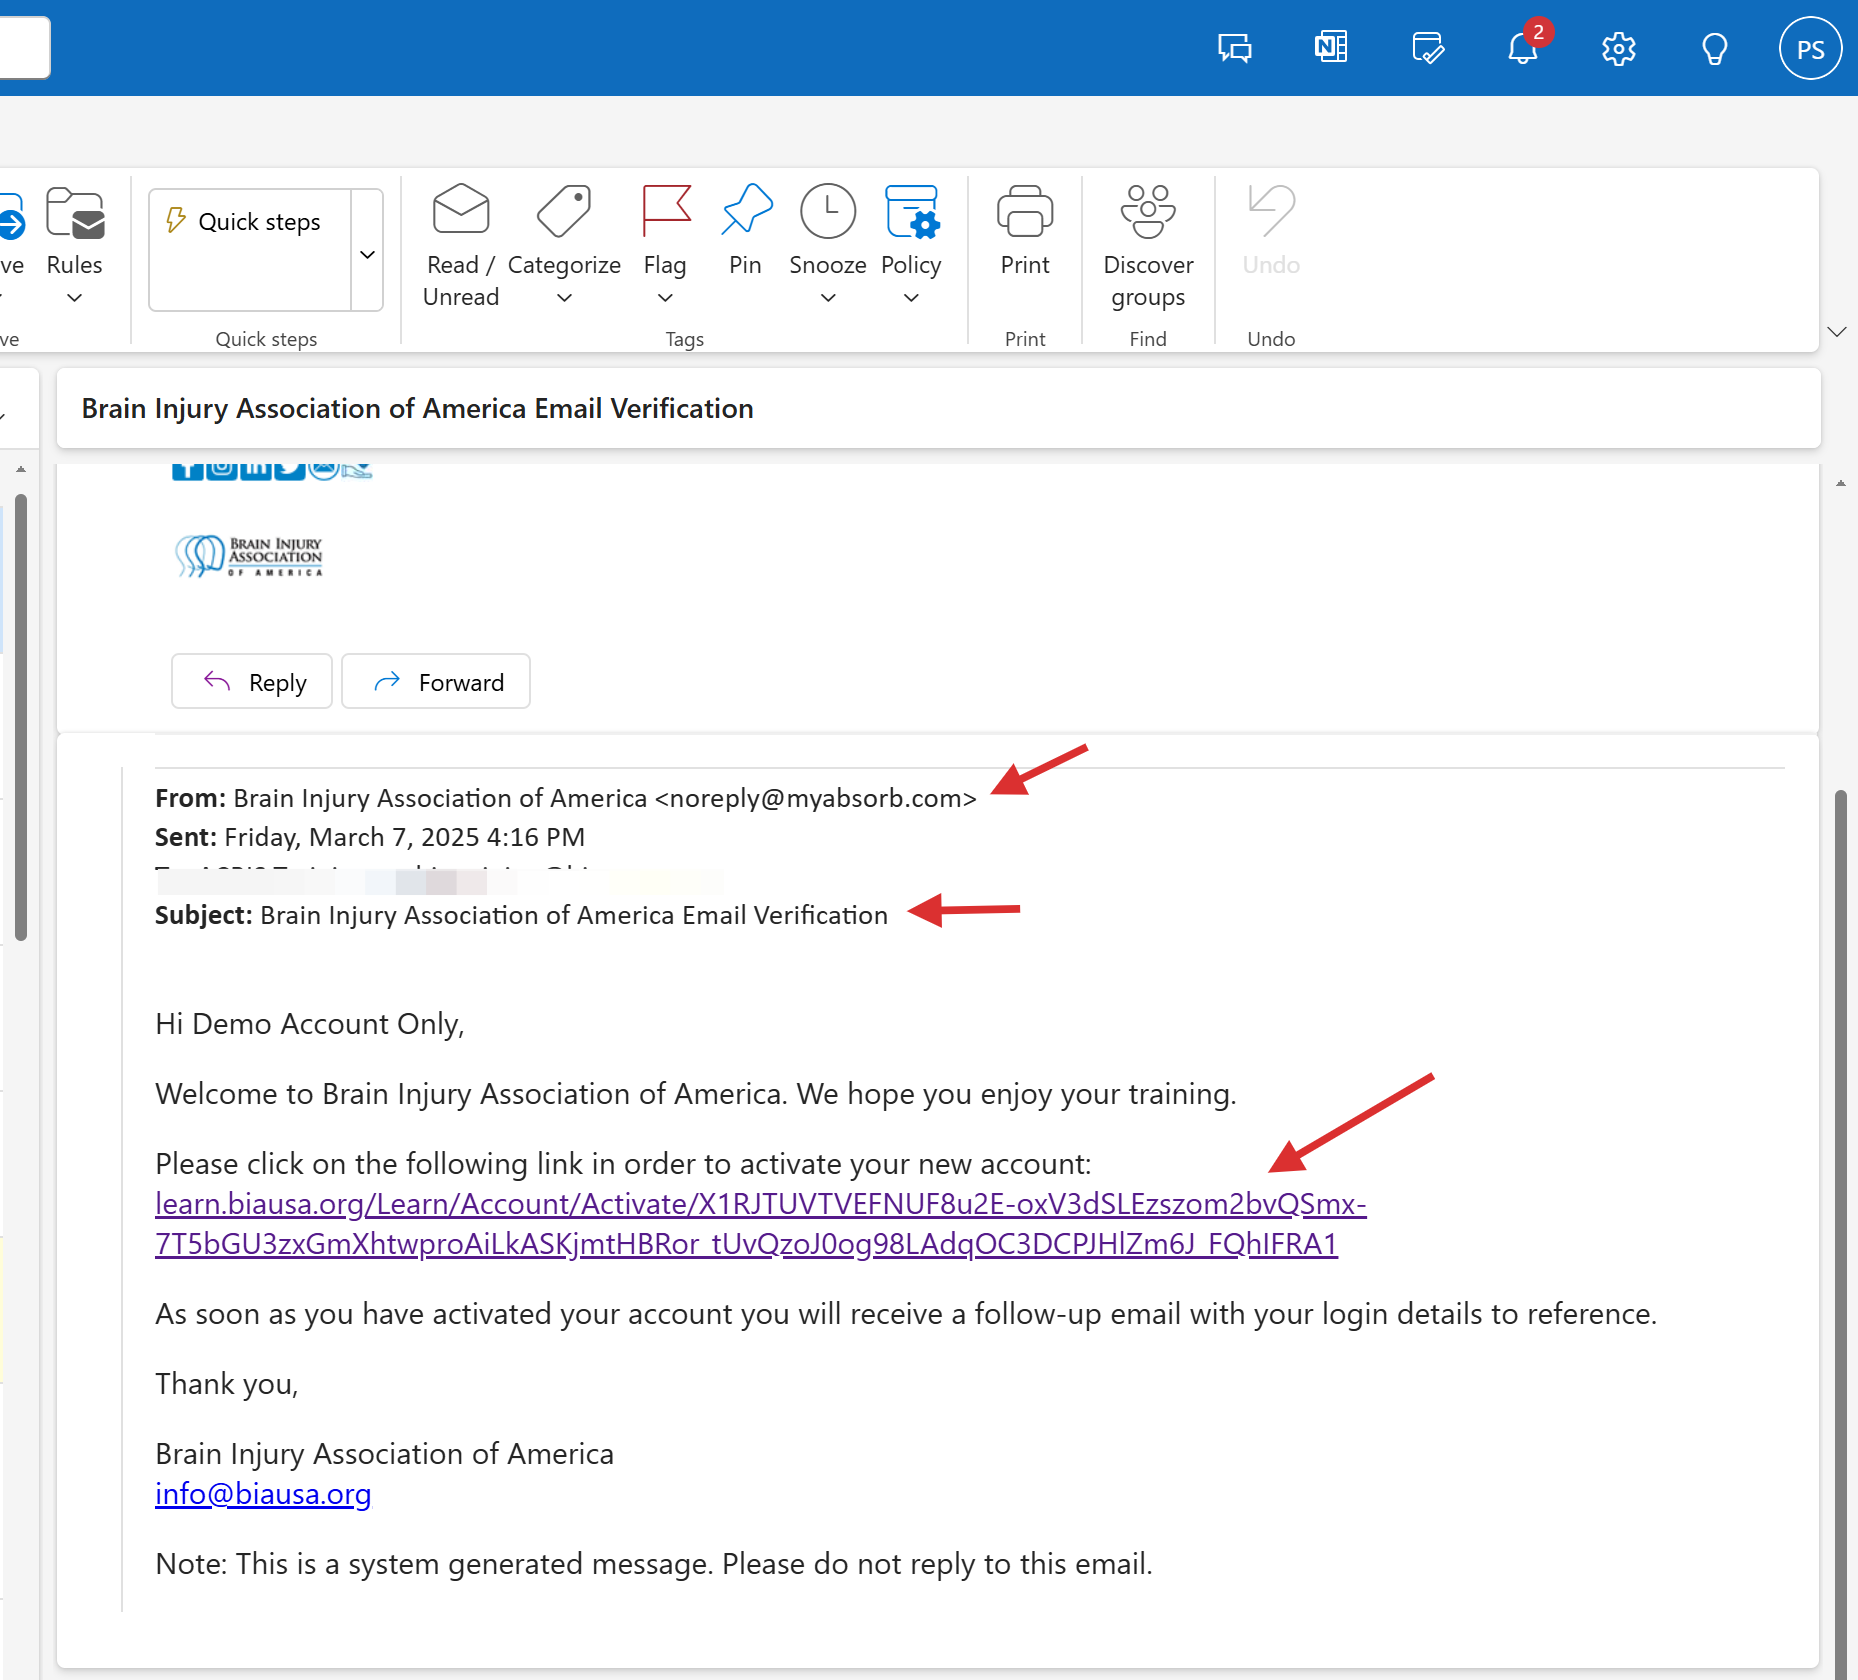This screenshot has width=1858, height=1680.
Task: Expand the Policy options chevron
Action: (x=911, y=298)
